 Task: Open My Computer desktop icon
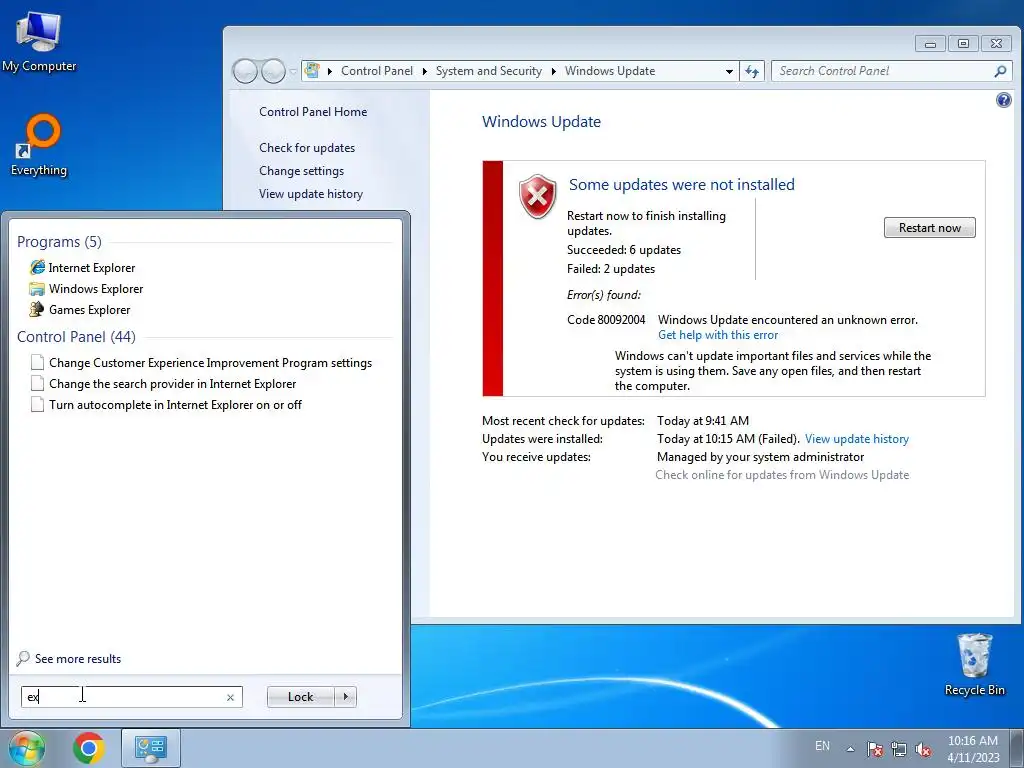coord(39,42)
